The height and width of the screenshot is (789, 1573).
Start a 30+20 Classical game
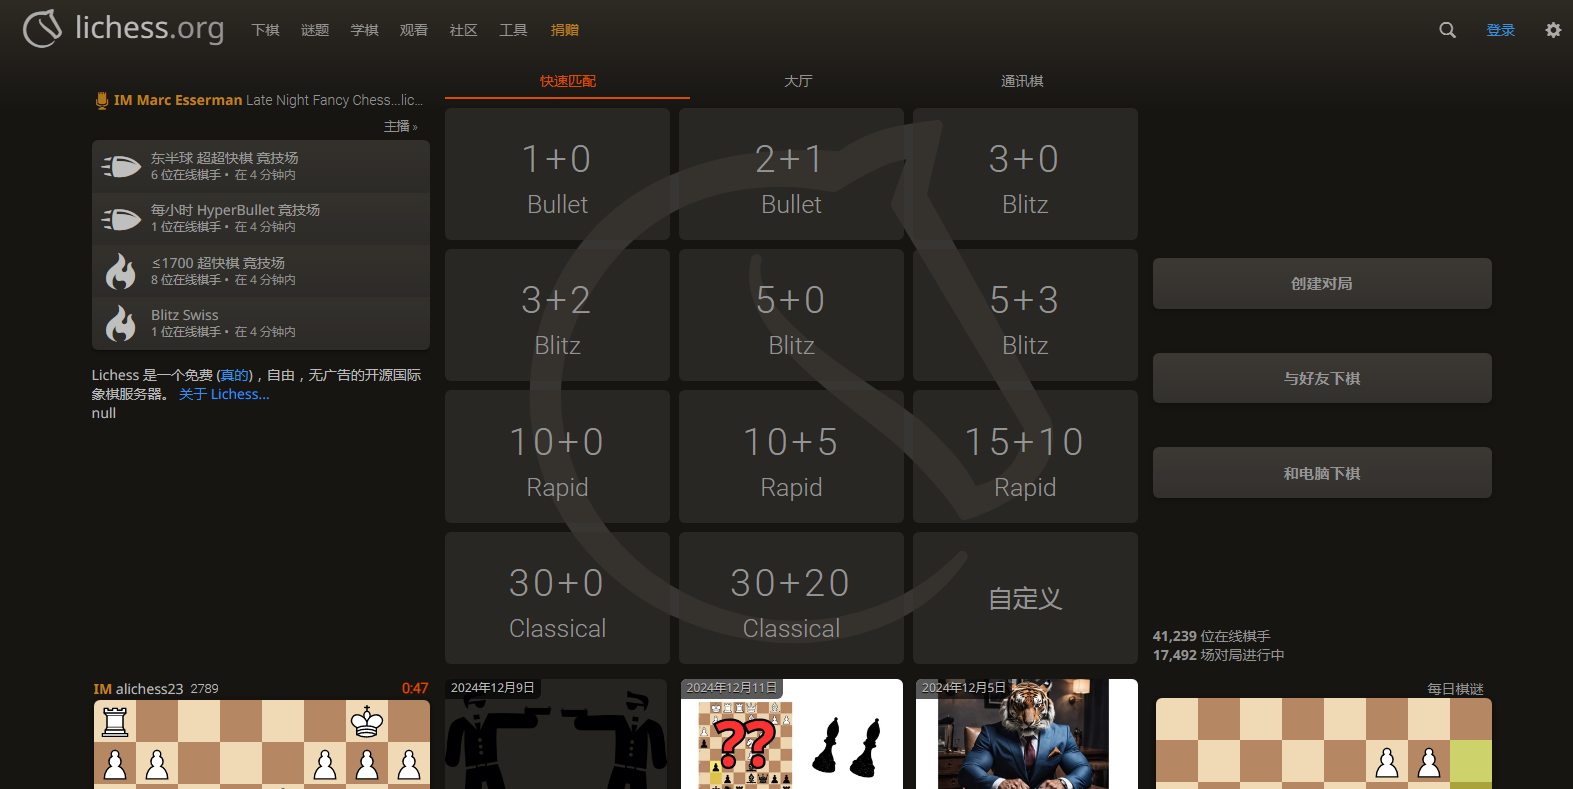tap(791, 598)
